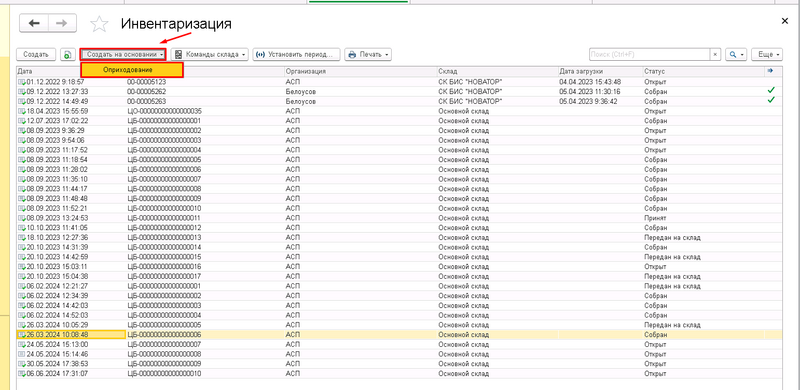This screenshot has height=390, width=800.
Task: Sort by the Организация column header
Action: (x=306, y=71)
